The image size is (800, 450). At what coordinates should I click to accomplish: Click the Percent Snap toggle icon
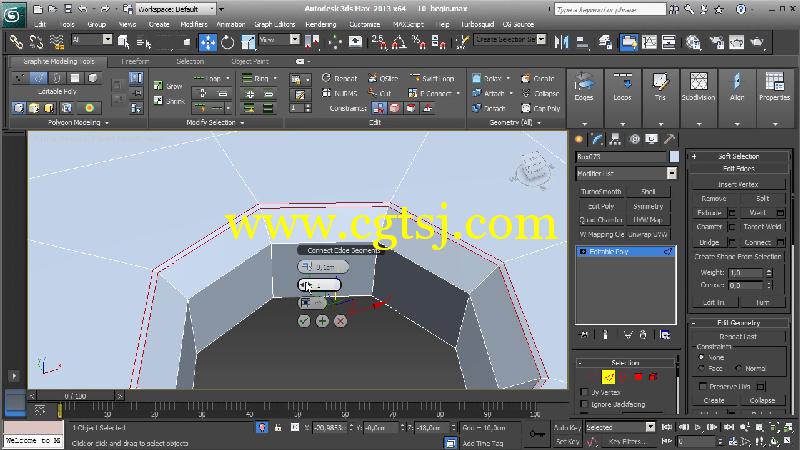[x=419, y=42]
